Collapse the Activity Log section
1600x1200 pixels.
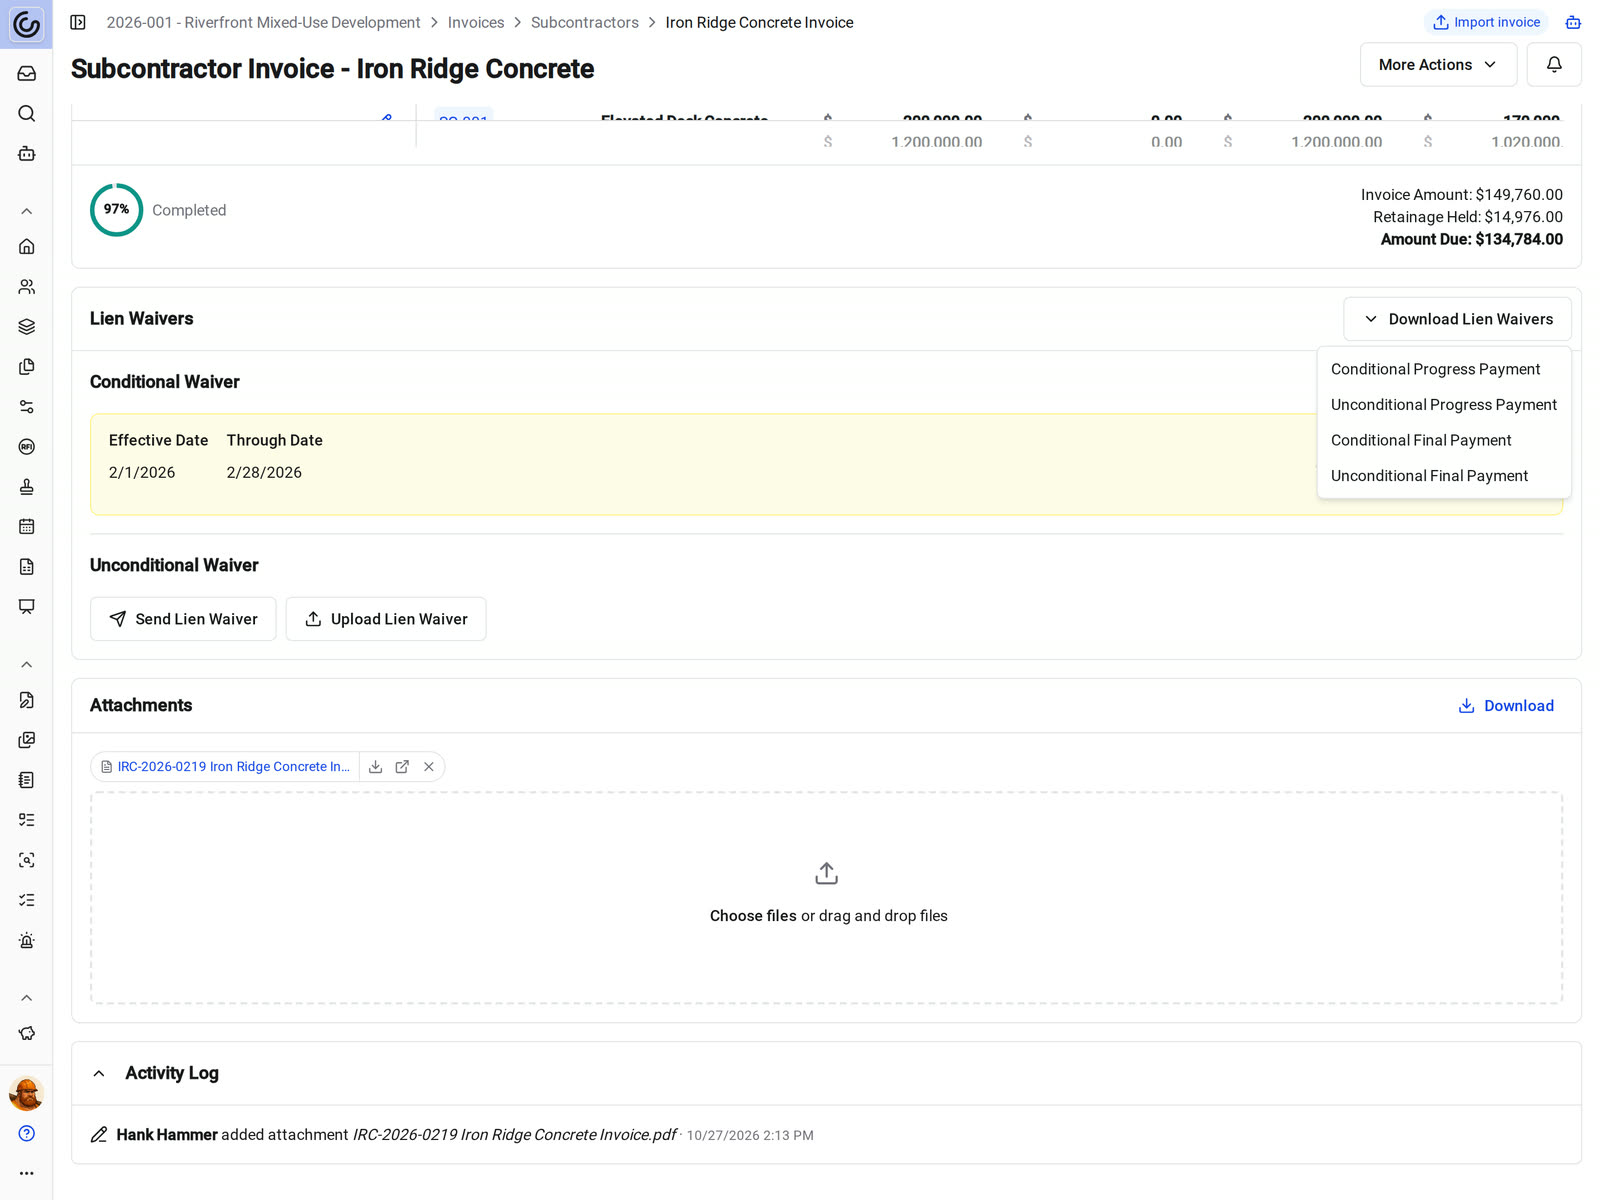pyautogui.click(x=99, y=1073)
